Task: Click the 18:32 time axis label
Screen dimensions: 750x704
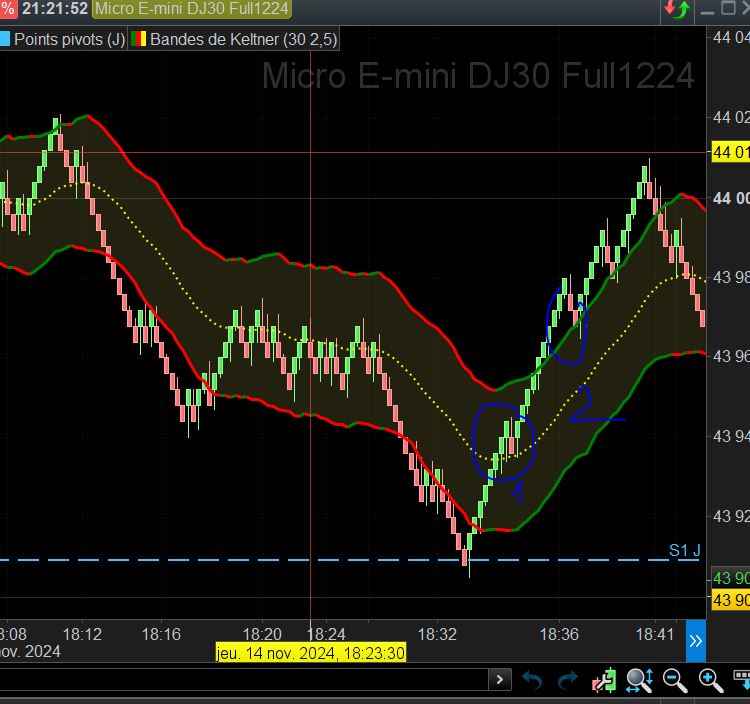Action: pos(438,635)
